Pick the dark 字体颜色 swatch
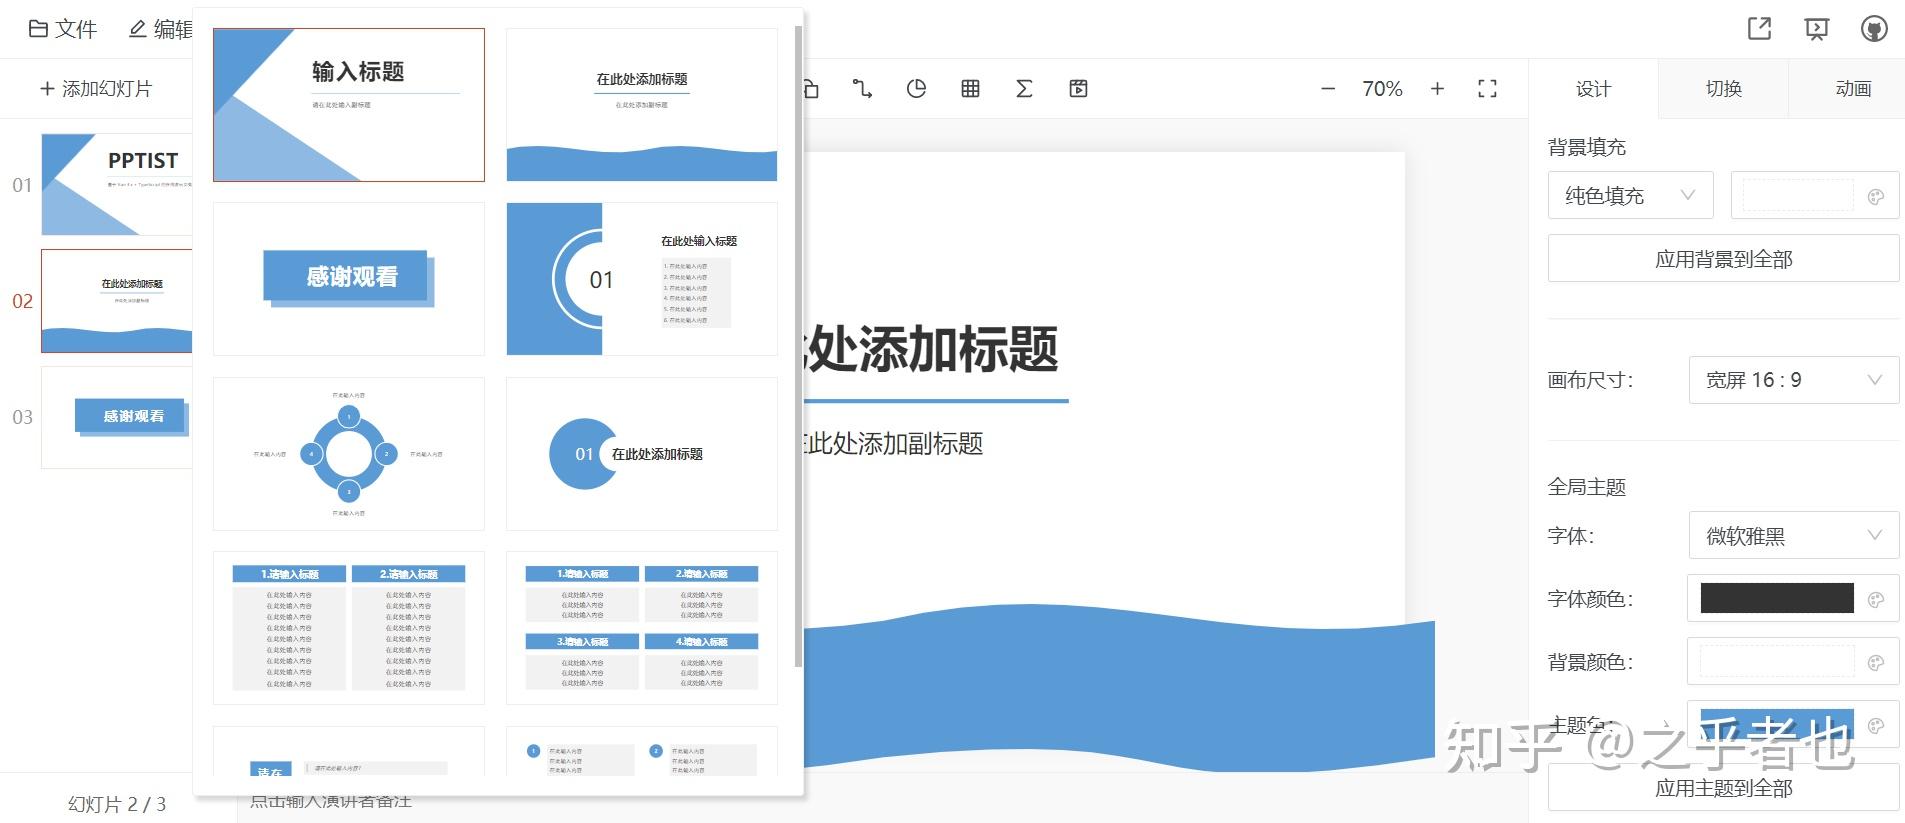The height and width of the screenshot is (823, 1905). click(x=1777, y=599)
